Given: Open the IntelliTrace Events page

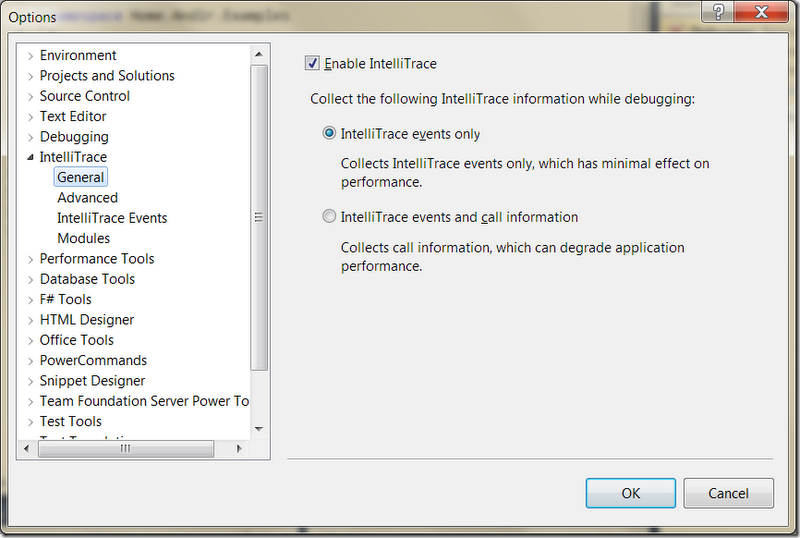Looking at the screenshot, I should click(x=112, y=218).
